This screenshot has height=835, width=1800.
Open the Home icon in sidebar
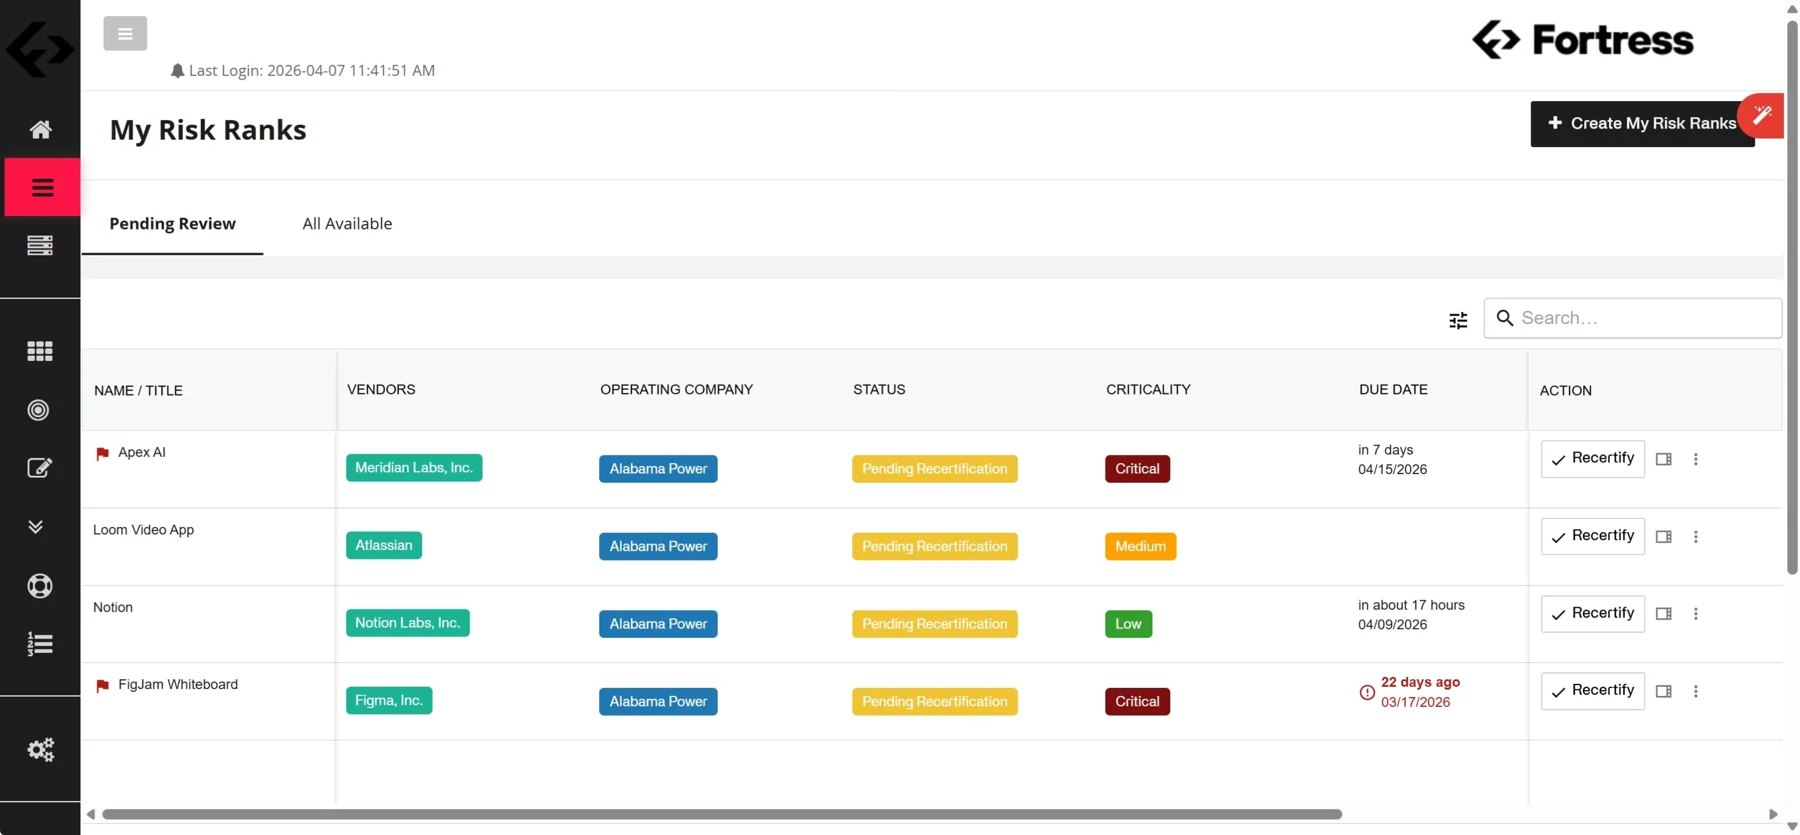point(40,129)
